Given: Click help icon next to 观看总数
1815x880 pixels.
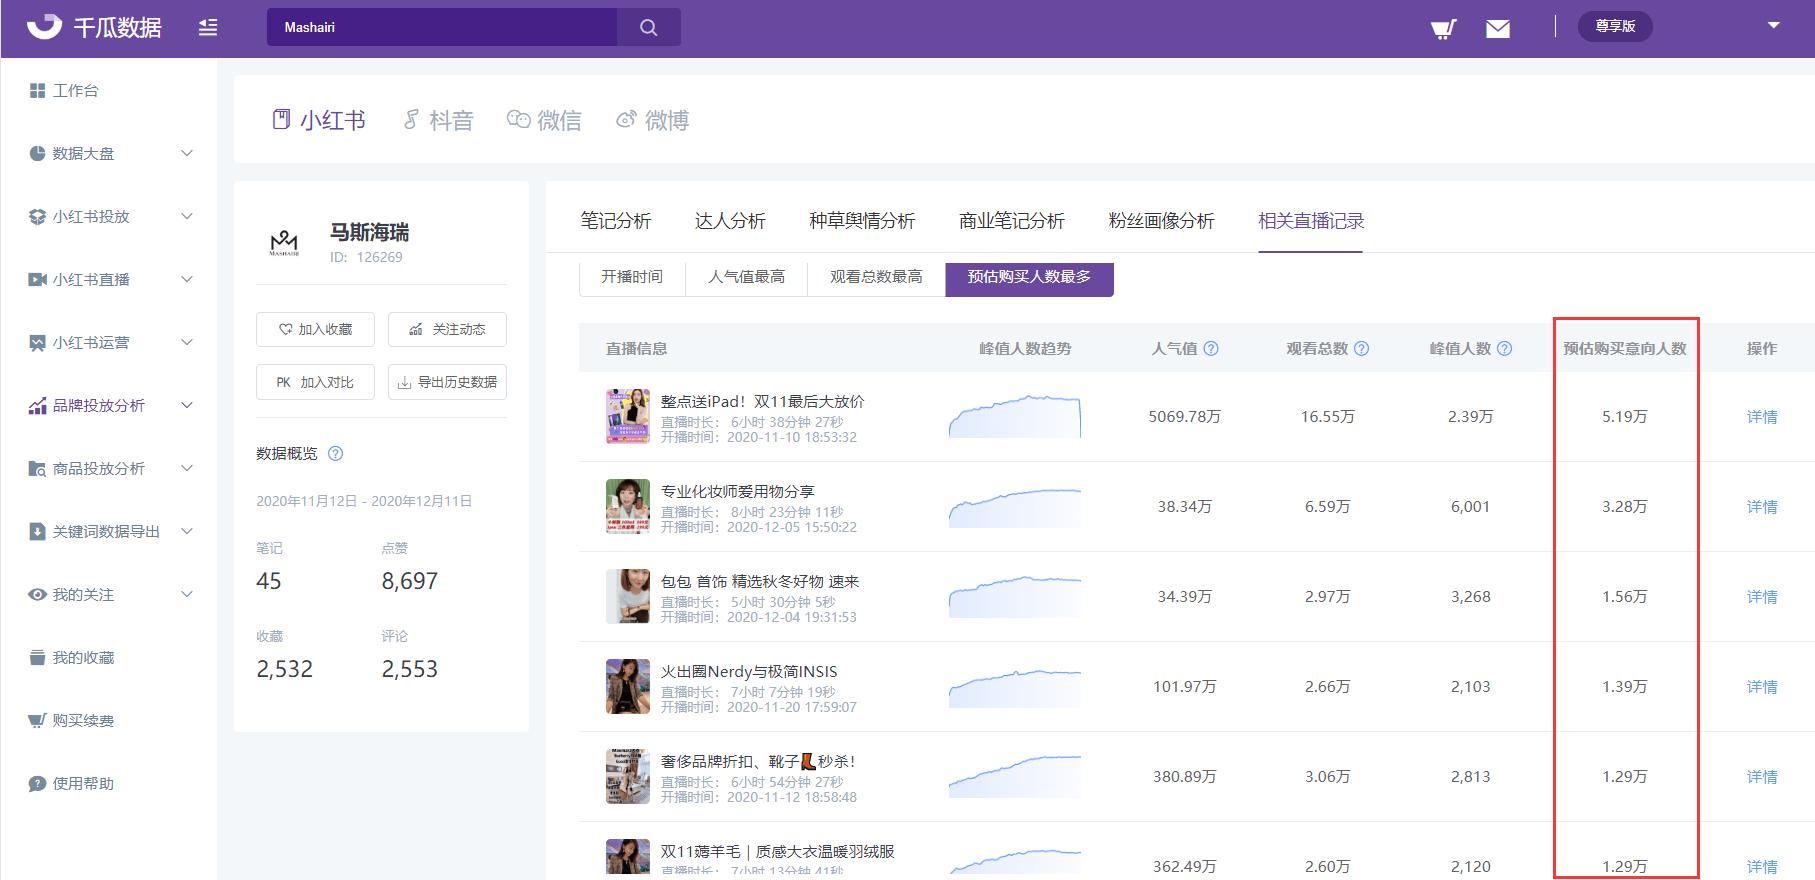Looking at the screenshot, I should [1361, 349].
